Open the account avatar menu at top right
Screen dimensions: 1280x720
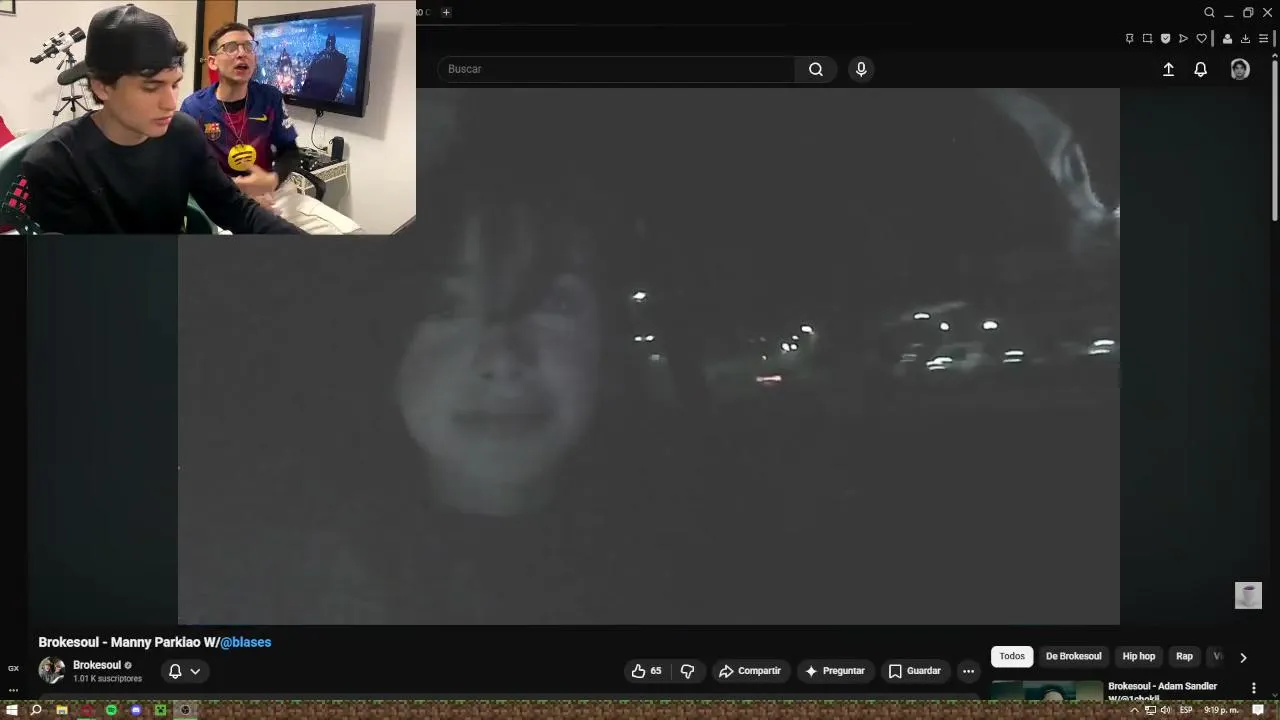click(1240, 69)
